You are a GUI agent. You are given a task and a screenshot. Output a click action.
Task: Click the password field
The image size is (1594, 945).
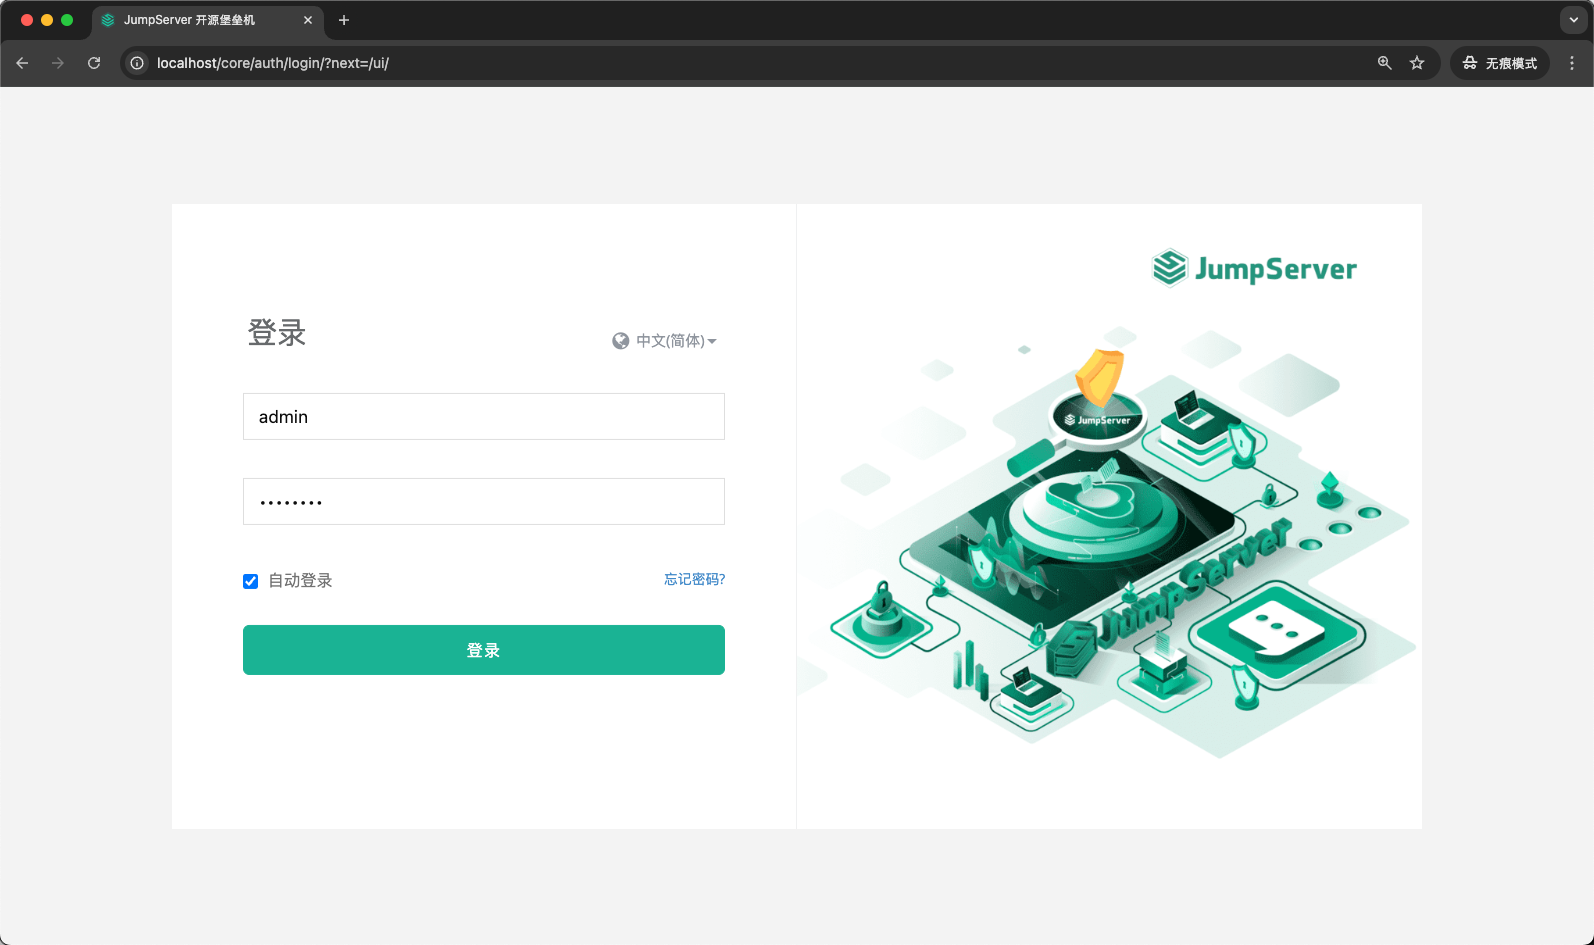click(x=484, y=502)
